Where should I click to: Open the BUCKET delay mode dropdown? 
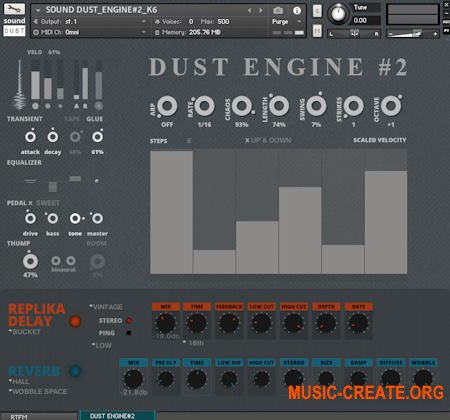click(25, 332)
